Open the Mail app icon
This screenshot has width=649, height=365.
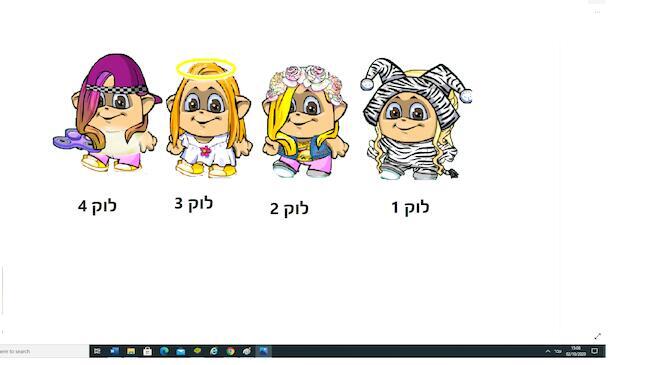(180, 351)
